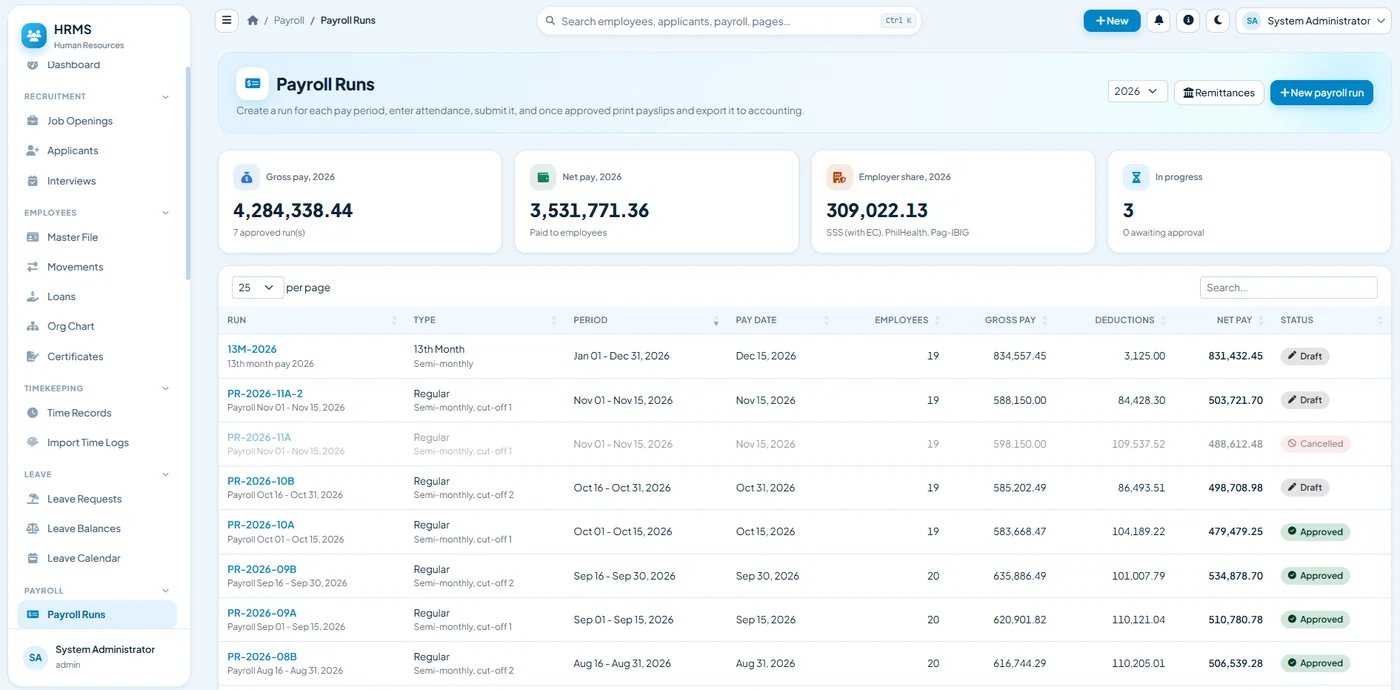Open run PR-2026-09A
Screen dimensions: 1400x690
pos(262,613)
